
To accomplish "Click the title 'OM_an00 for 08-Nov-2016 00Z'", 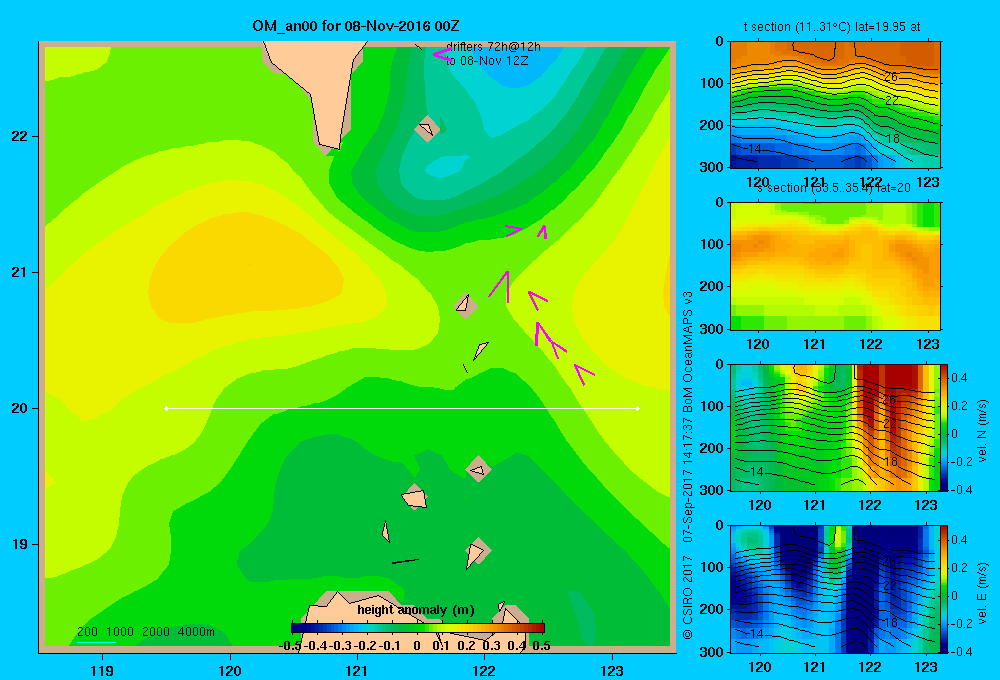I will click(x=355, y=26).
